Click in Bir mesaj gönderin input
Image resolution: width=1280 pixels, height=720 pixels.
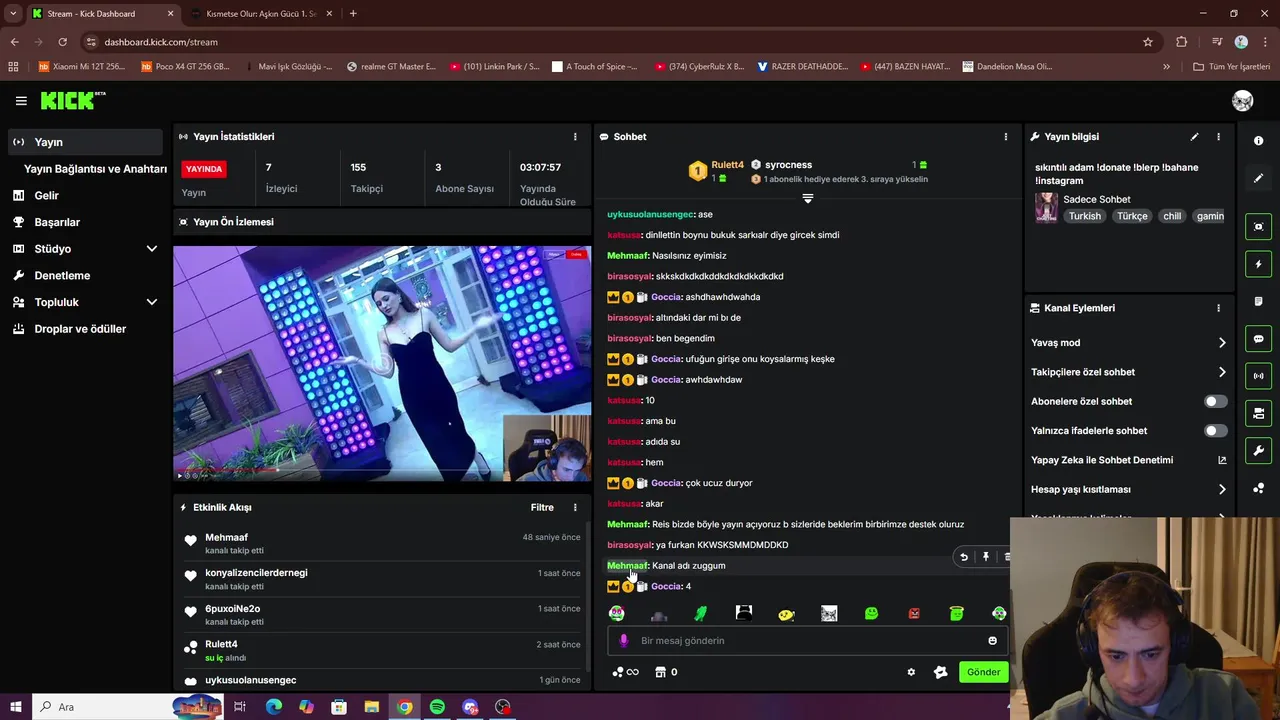(x=808, y=641)
